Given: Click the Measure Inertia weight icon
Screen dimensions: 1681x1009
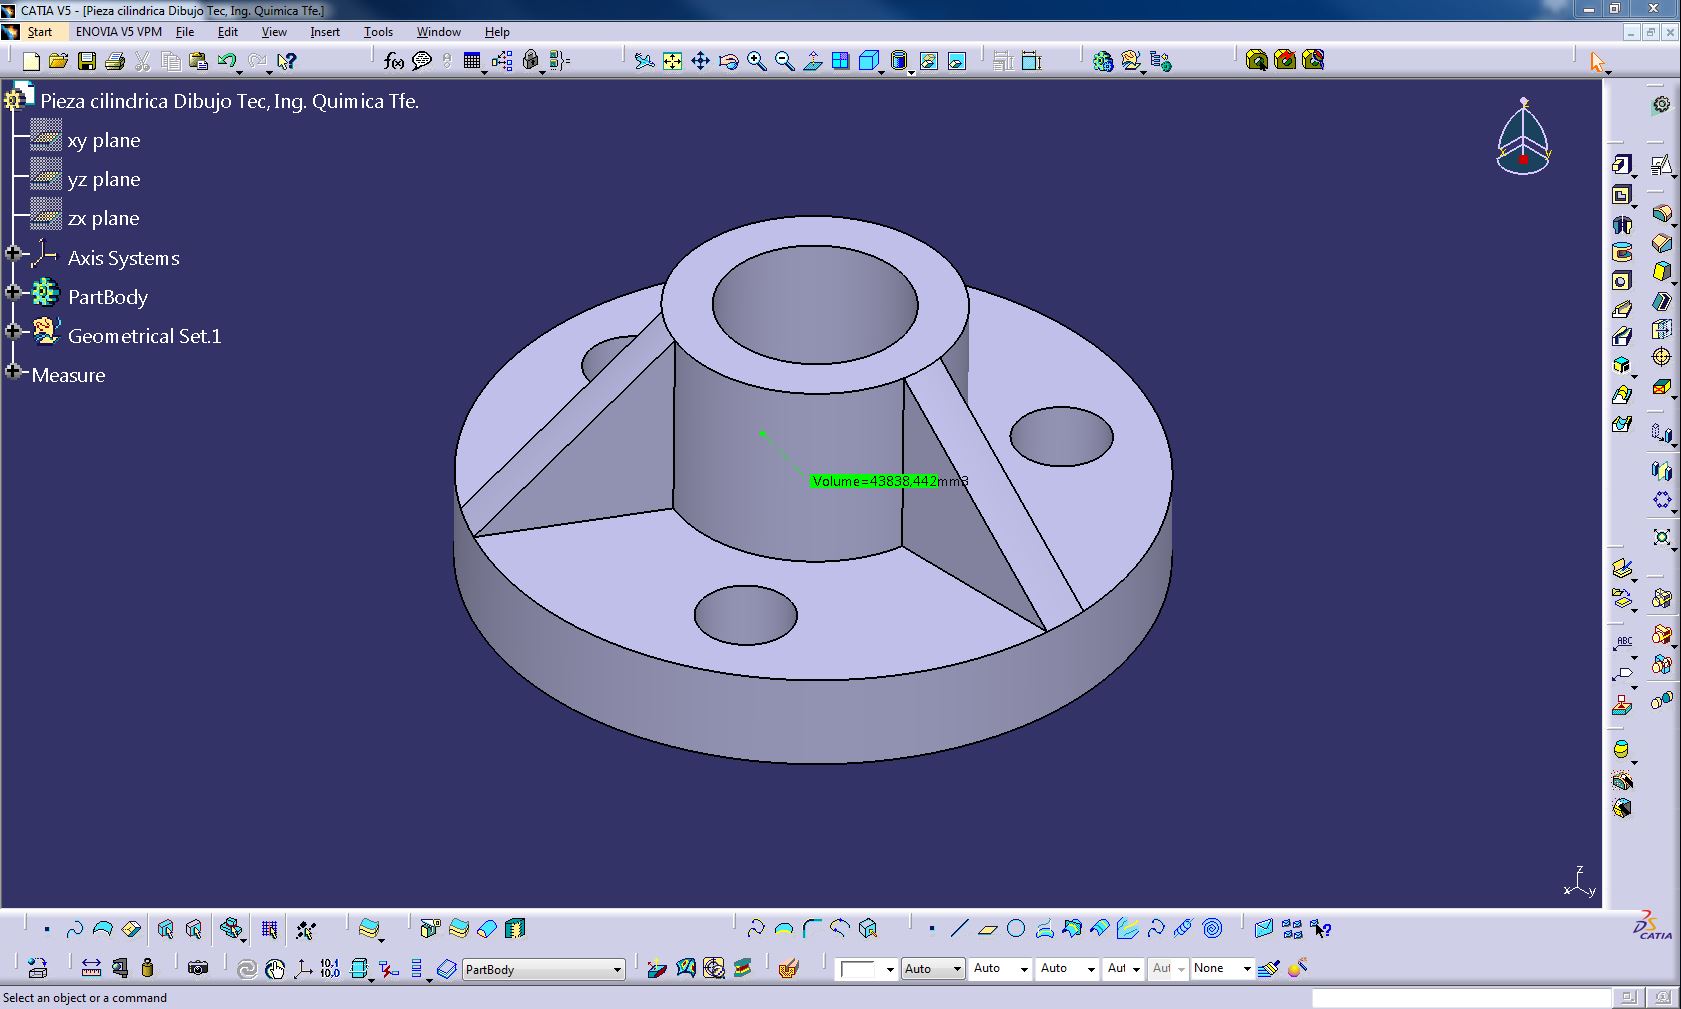Looking at the screenshot, I should tap(148, 968).
